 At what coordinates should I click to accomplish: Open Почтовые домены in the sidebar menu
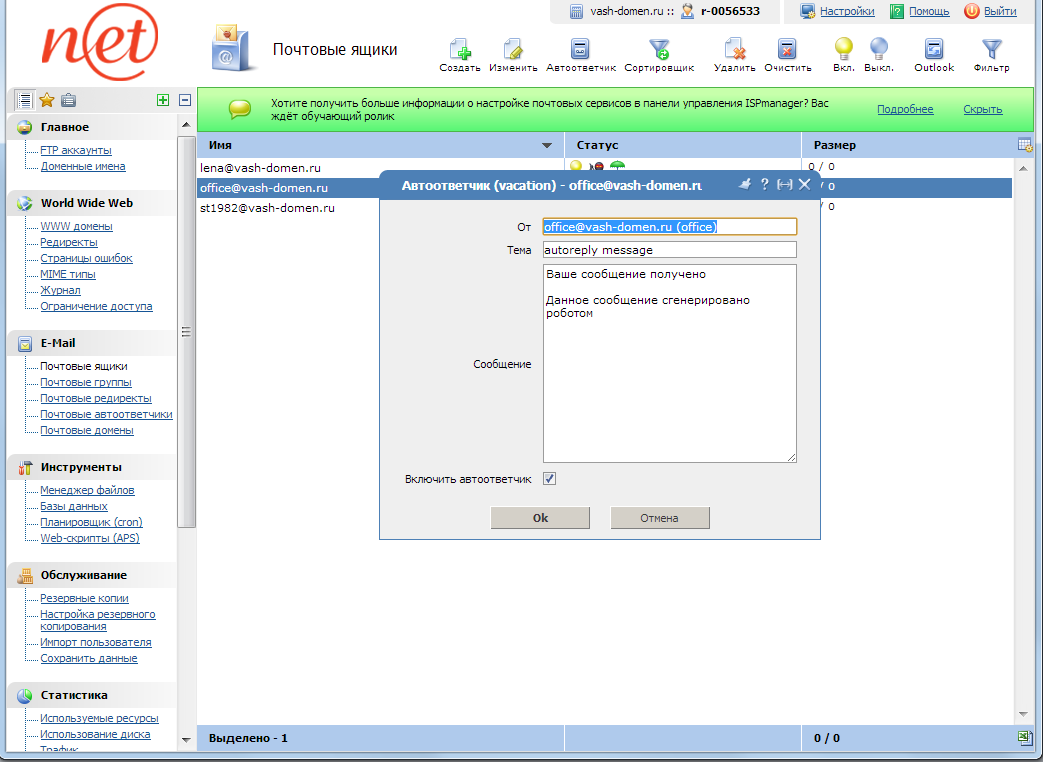[x=87, y=431]
